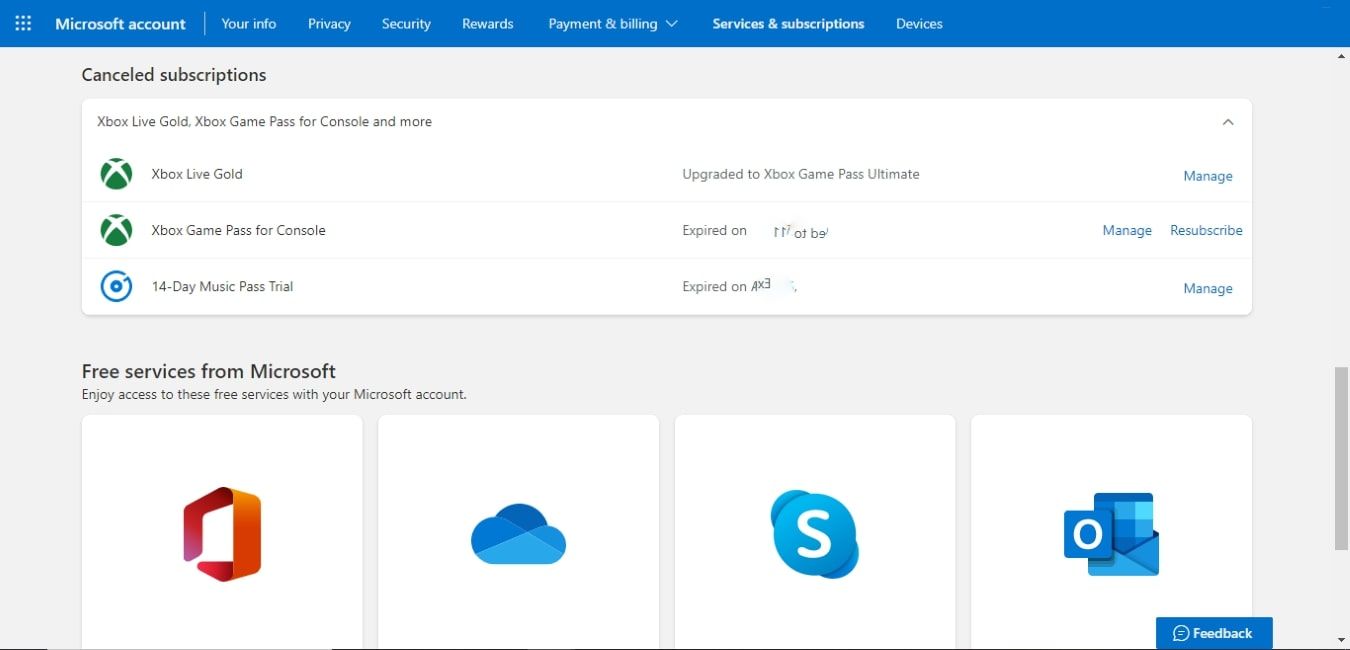
Task: Click the scrollbar up arrow
Action: (x=1341, y=56)
